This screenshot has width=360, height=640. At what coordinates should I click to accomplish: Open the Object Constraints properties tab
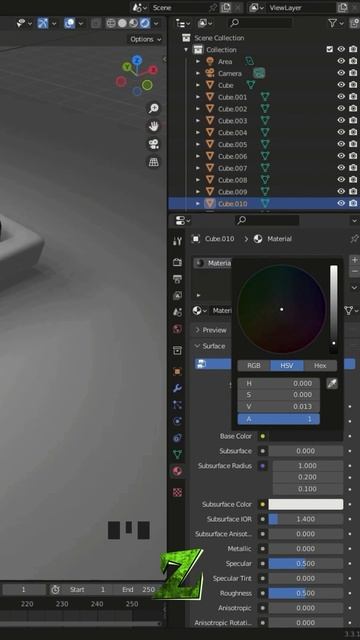[177, 438]
